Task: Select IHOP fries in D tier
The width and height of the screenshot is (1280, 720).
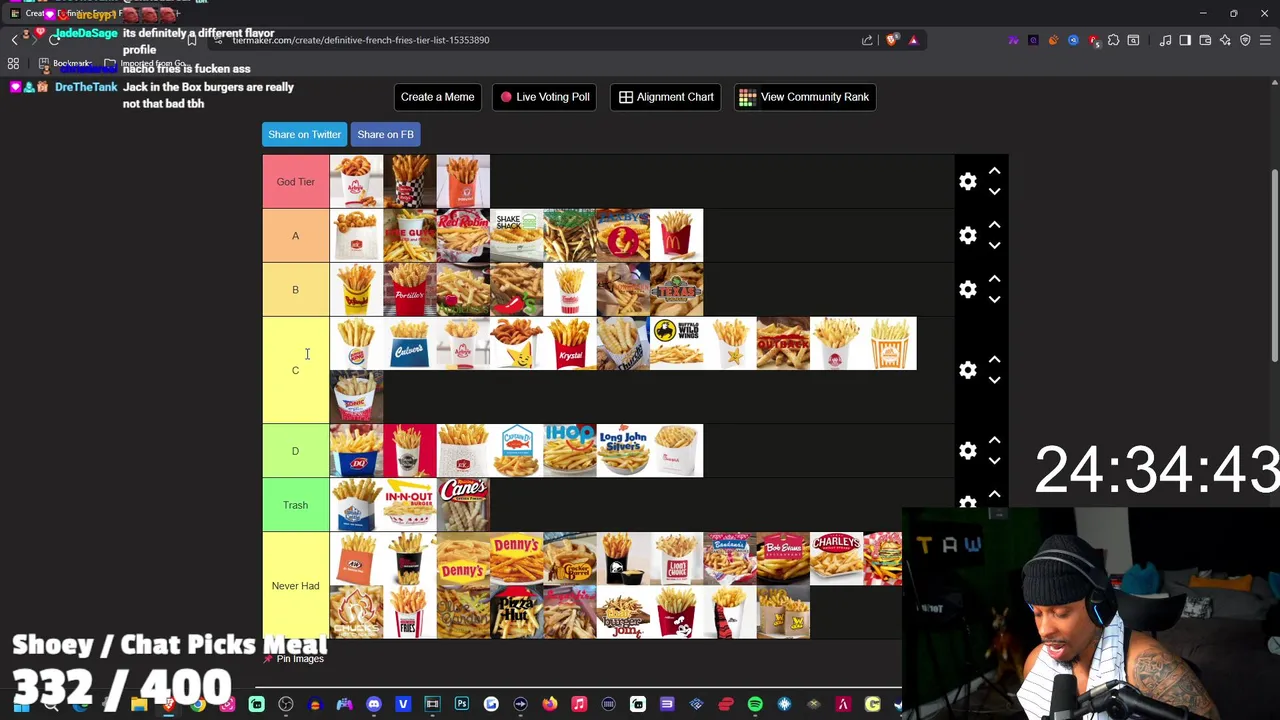Action: coord(570,451)
